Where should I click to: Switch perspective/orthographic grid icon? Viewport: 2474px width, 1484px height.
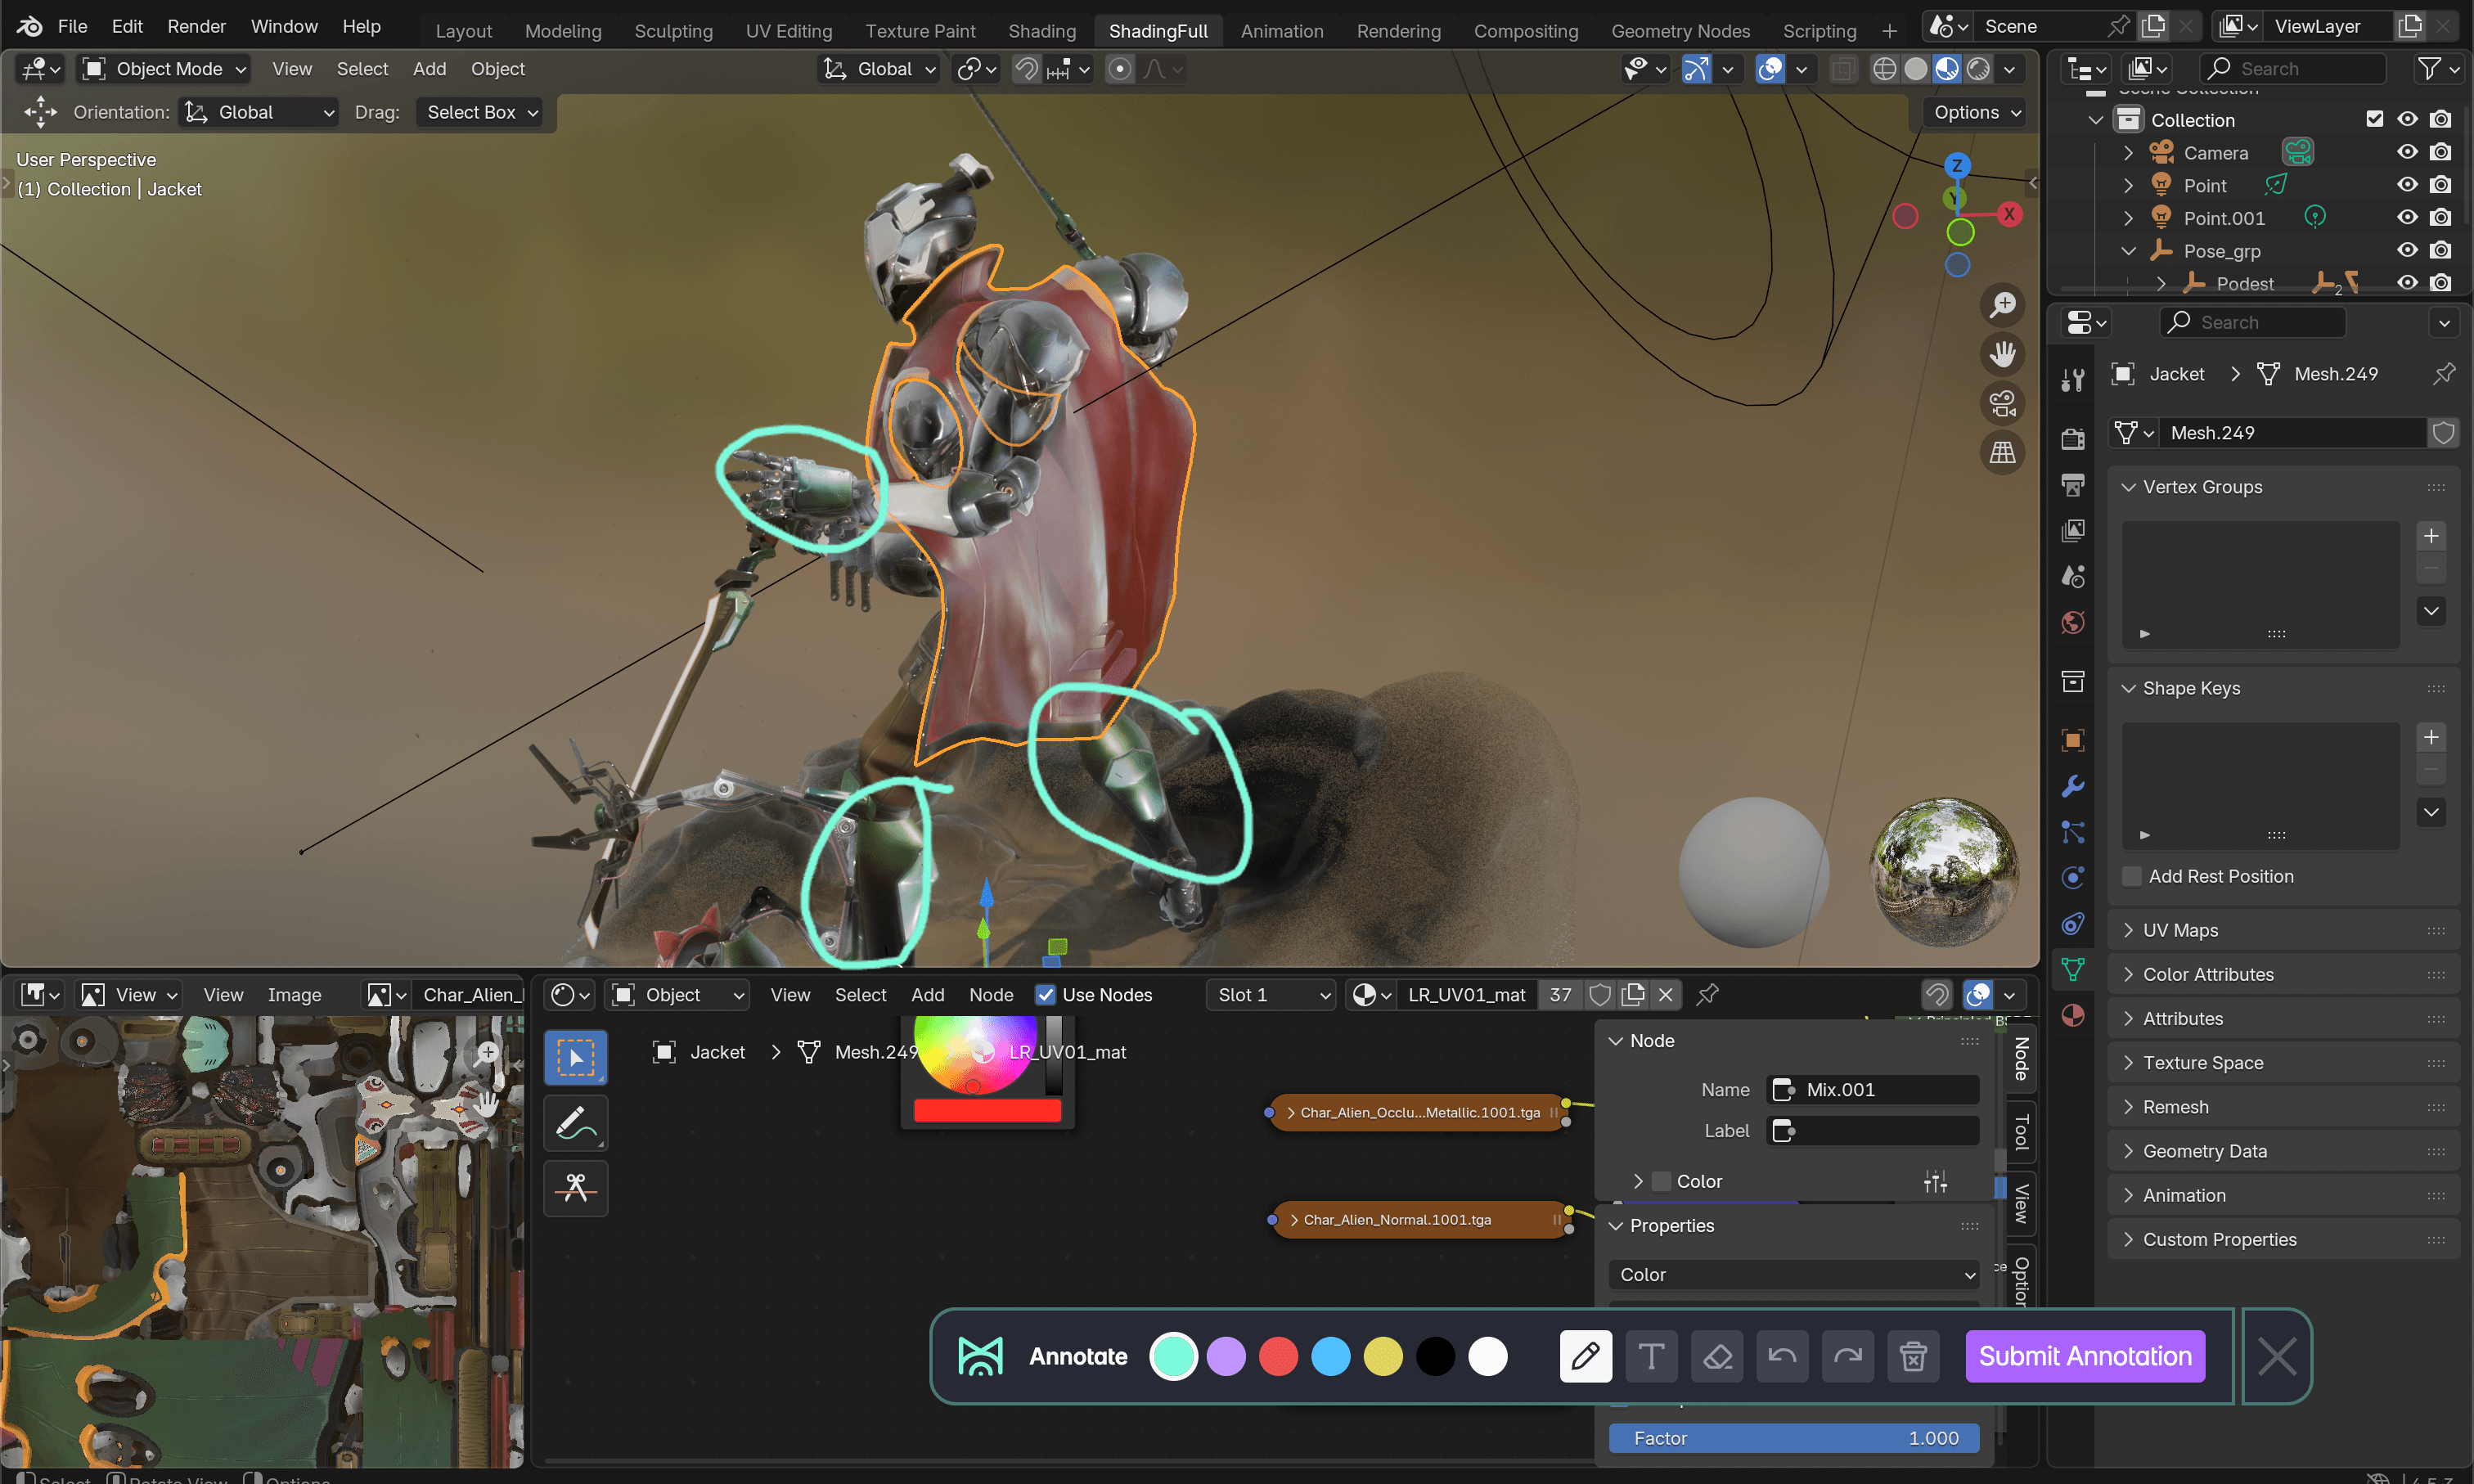pyautogui.click(x=2002, y=453)
